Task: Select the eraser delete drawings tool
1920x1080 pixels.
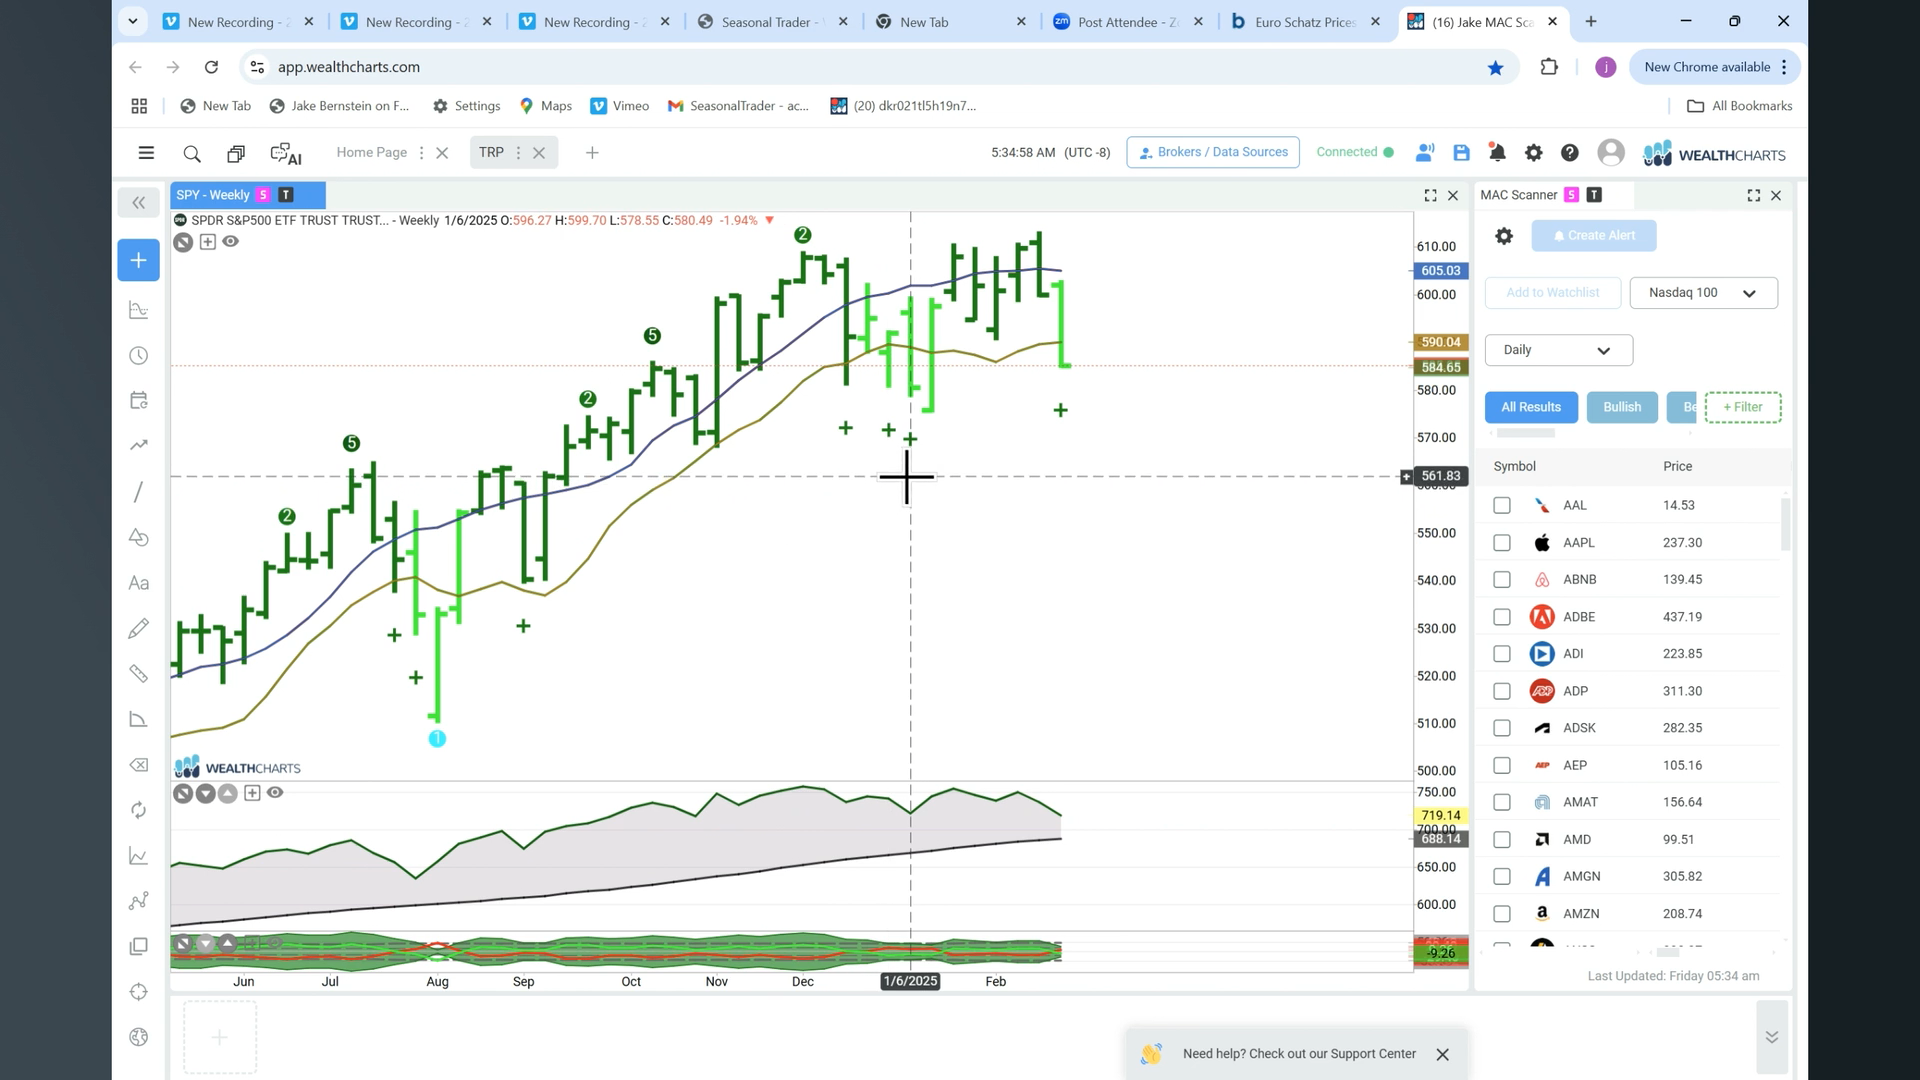Action: click(x=139, y=765)
